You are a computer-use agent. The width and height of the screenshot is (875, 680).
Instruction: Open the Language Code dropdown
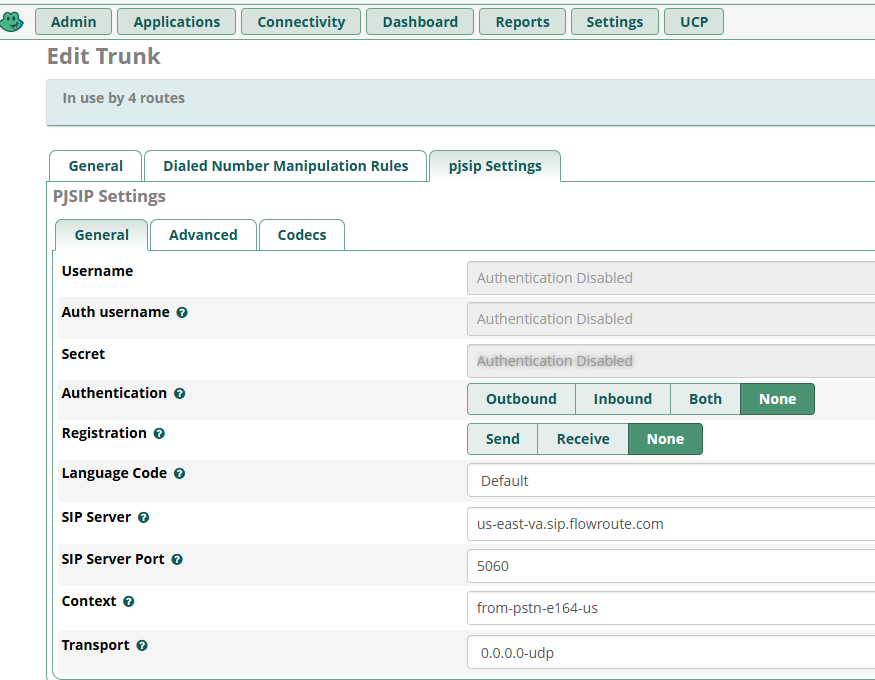coord(670,481)
